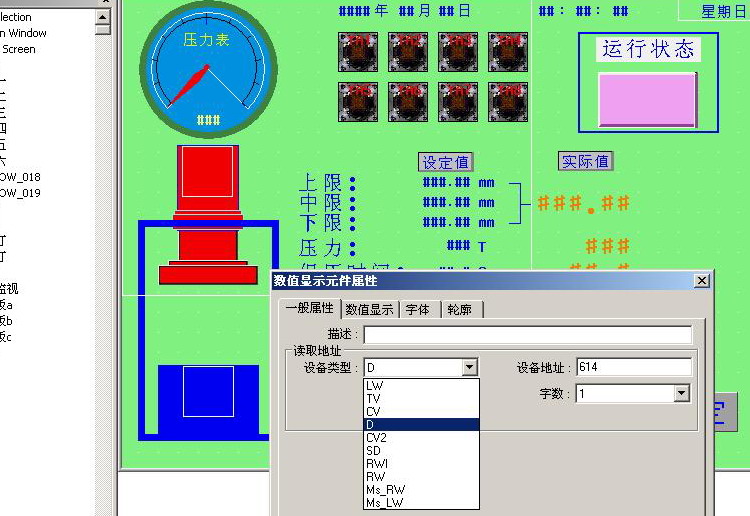Image resolution: width=750 pixels, height=516 pixels.
Task: Select the 实际值 label box
Action: coord(584,161)
